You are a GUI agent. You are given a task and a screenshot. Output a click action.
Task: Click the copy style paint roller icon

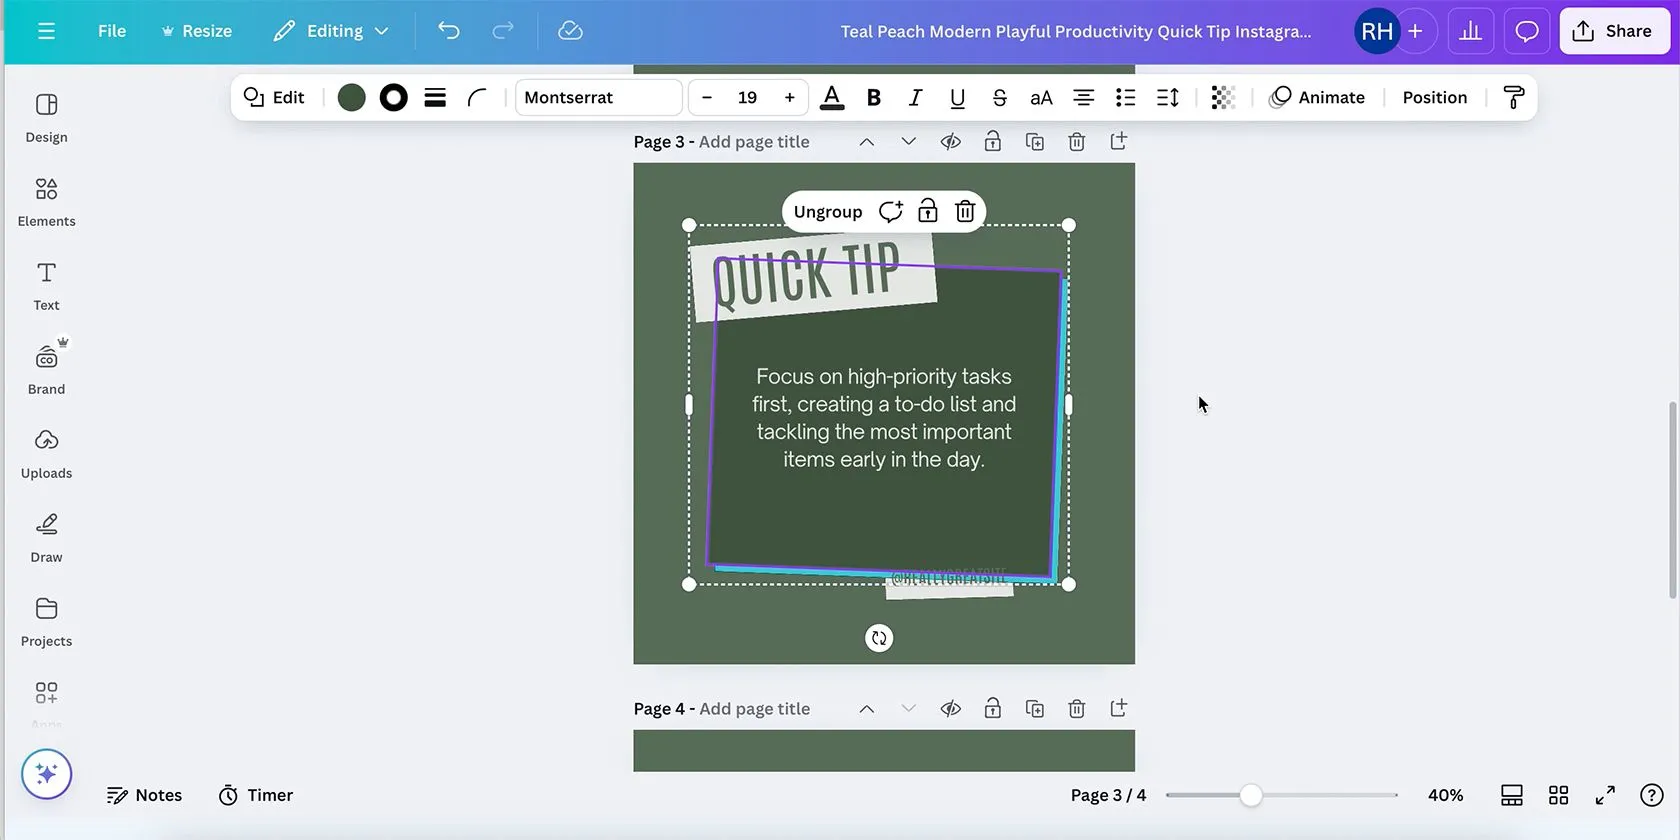(x=1513, y=97)
